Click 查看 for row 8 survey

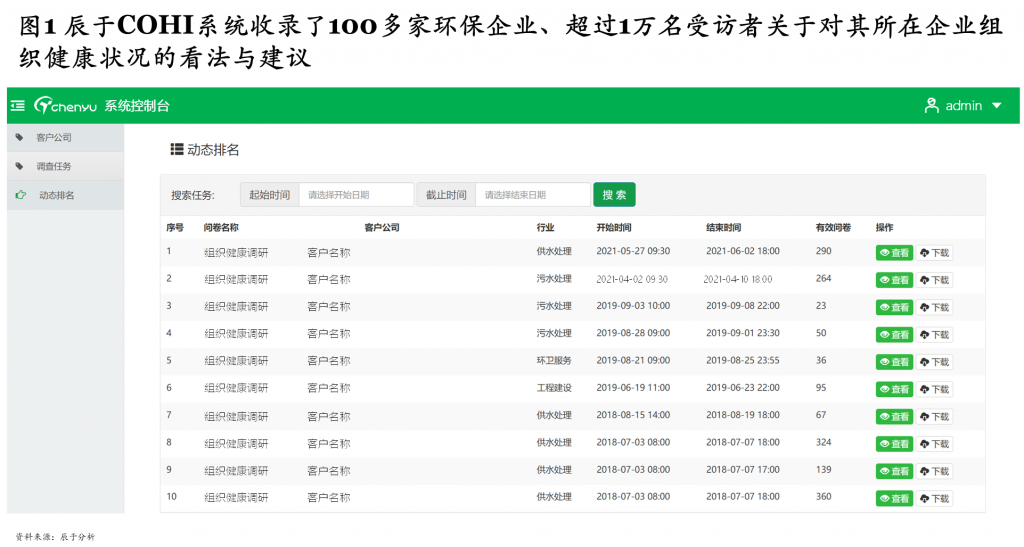pyautogui.click(x=894, y=444)
